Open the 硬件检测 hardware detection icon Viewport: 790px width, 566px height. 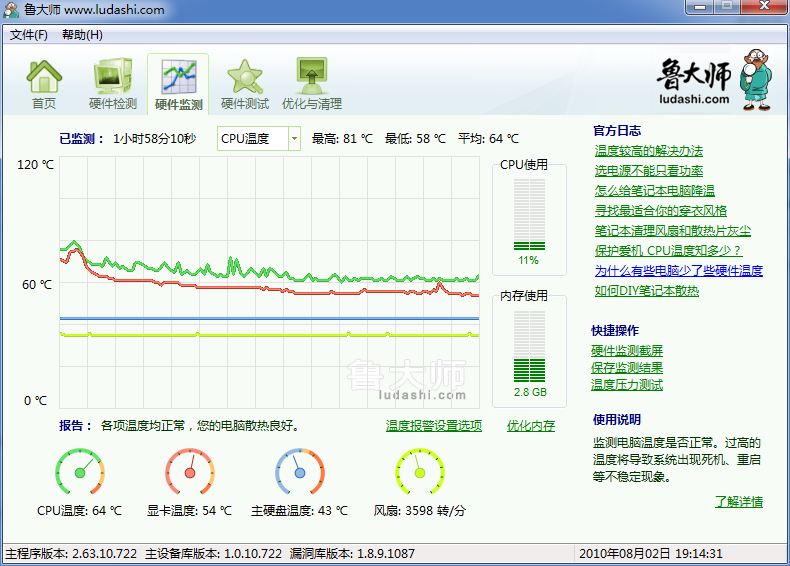coord(112,76)
